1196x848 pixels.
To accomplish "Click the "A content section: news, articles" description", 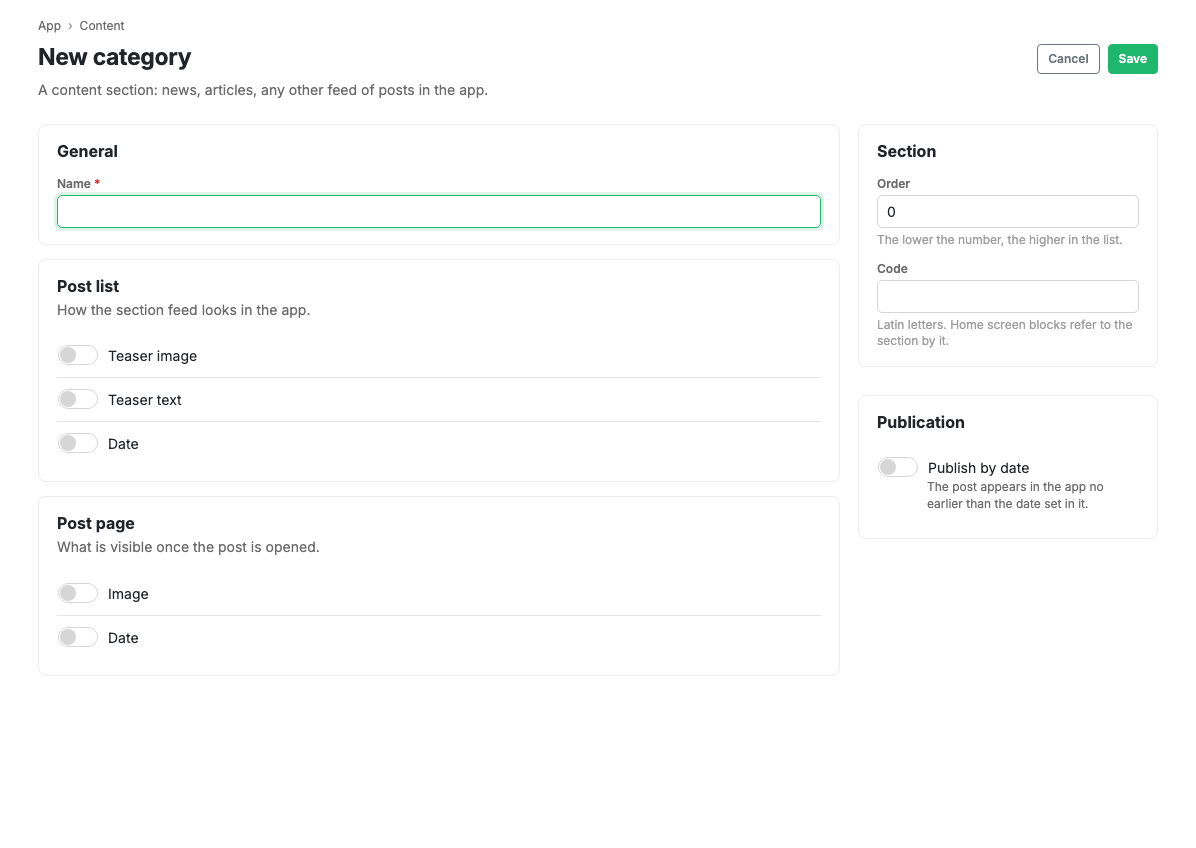I will click(x=263, y=90).
